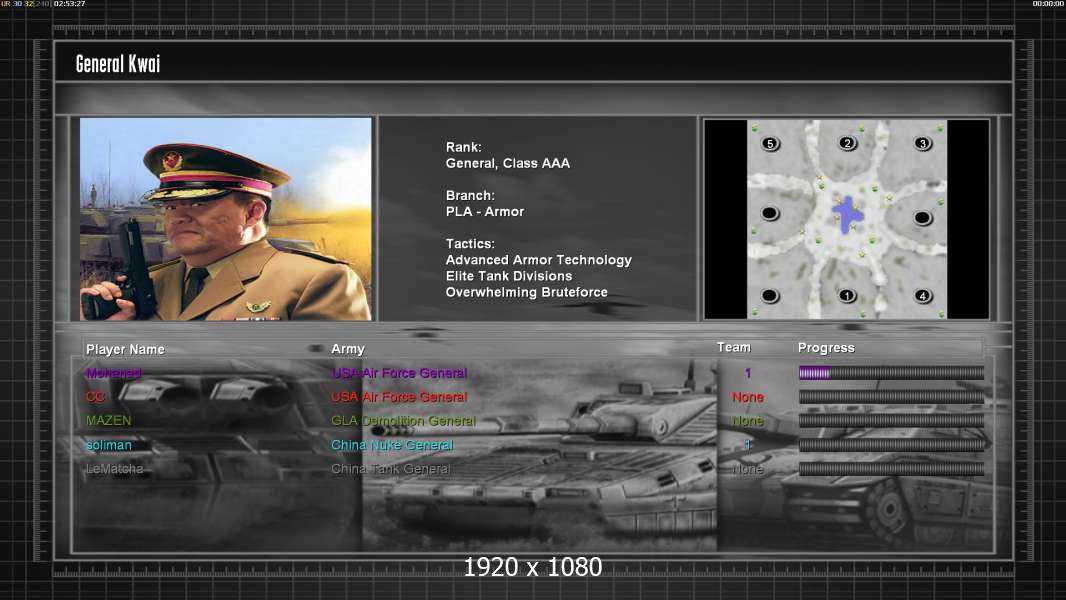Click the 'Progress' column header
The image size is (1066, 600).
point(826,348)
